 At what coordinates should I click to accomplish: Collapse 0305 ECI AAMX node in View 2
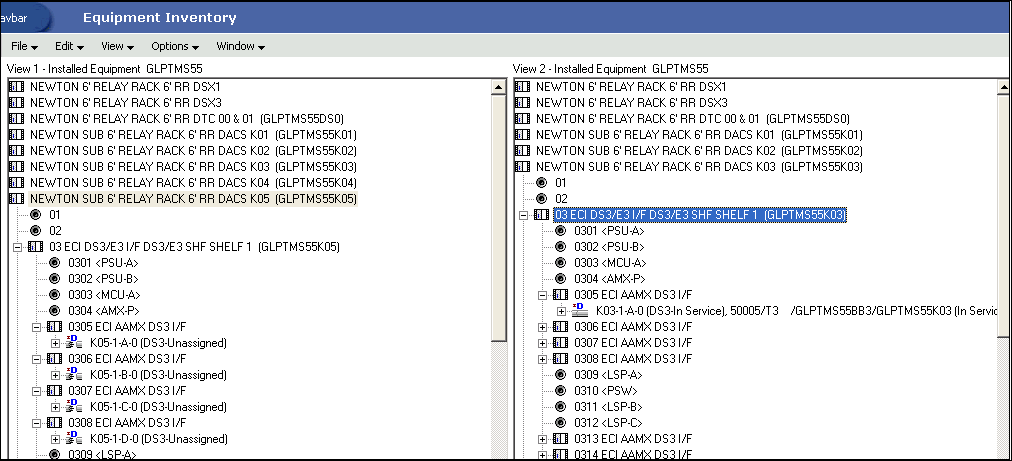(542, 295)
